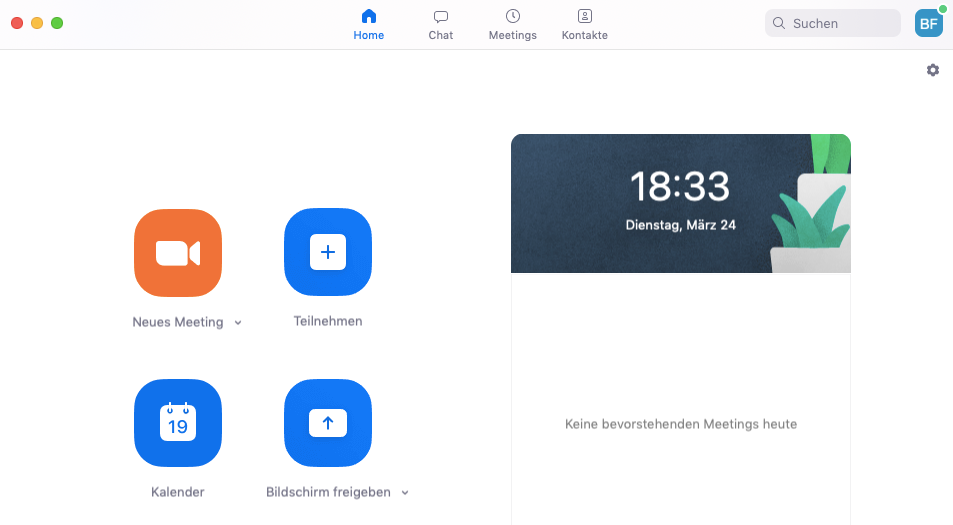Expand the Bildschirm freigeben dropdown arrow

[x=405, y=493]
